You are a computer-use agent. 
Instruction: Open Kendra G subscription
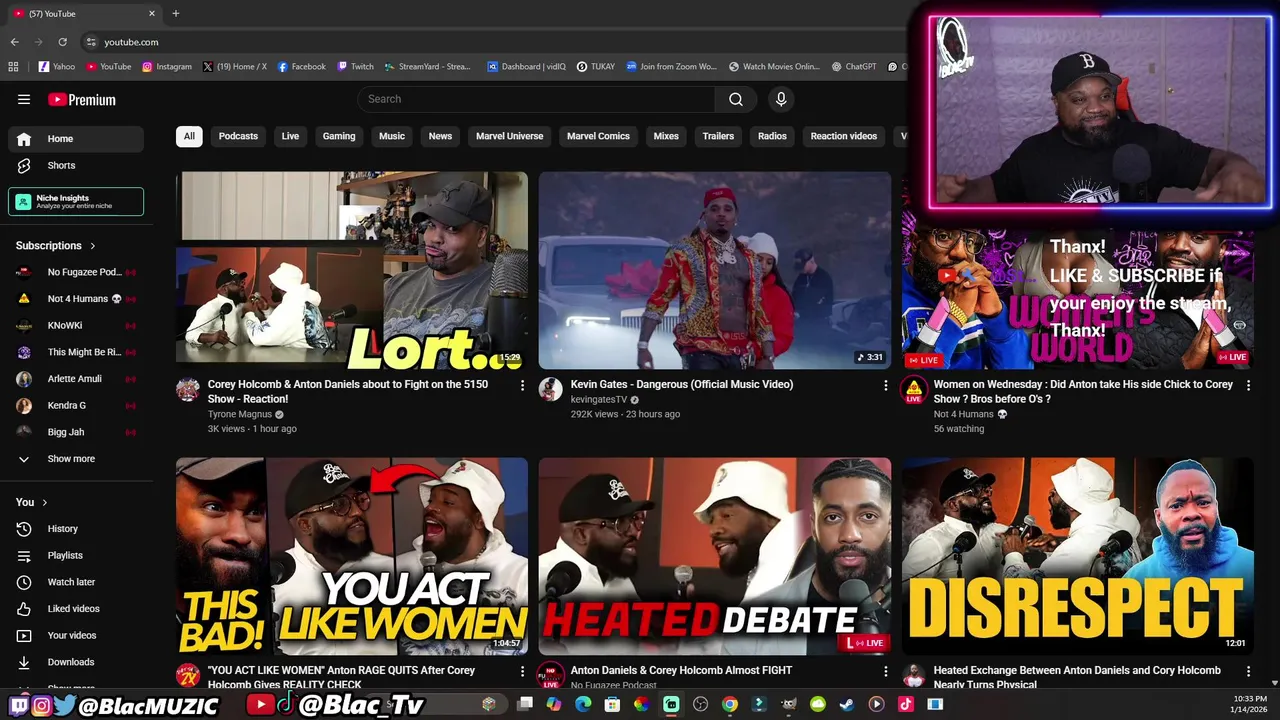(x=76, y=405)
